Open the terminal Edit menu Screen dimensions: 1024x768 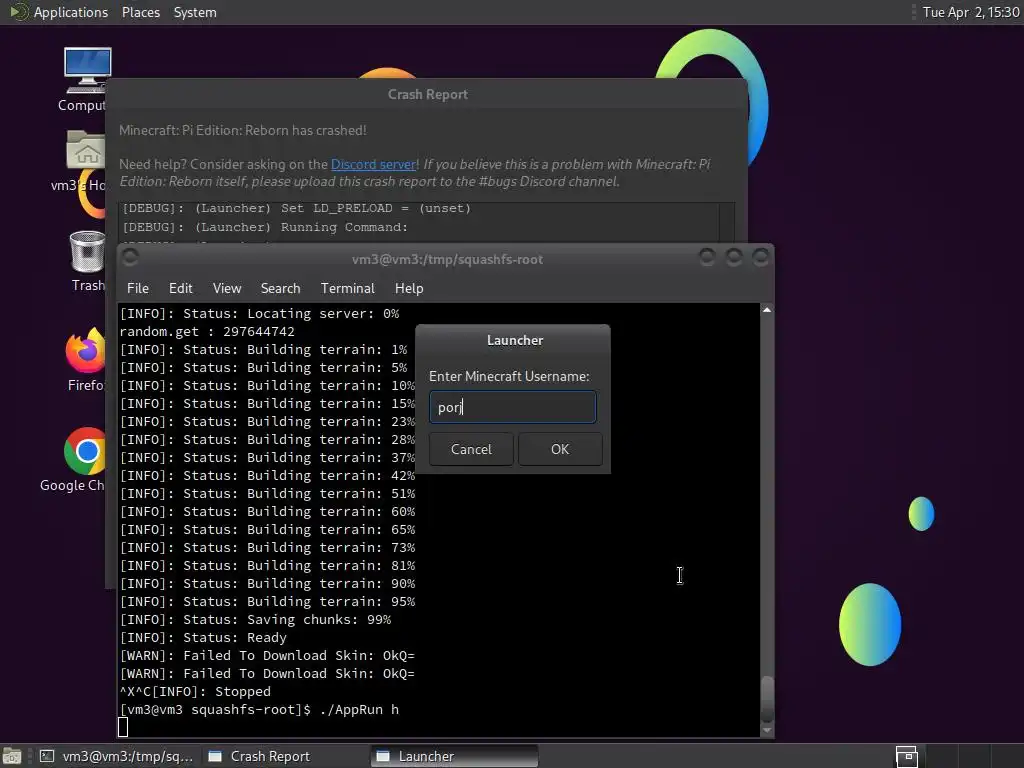(x=180, y=288)
